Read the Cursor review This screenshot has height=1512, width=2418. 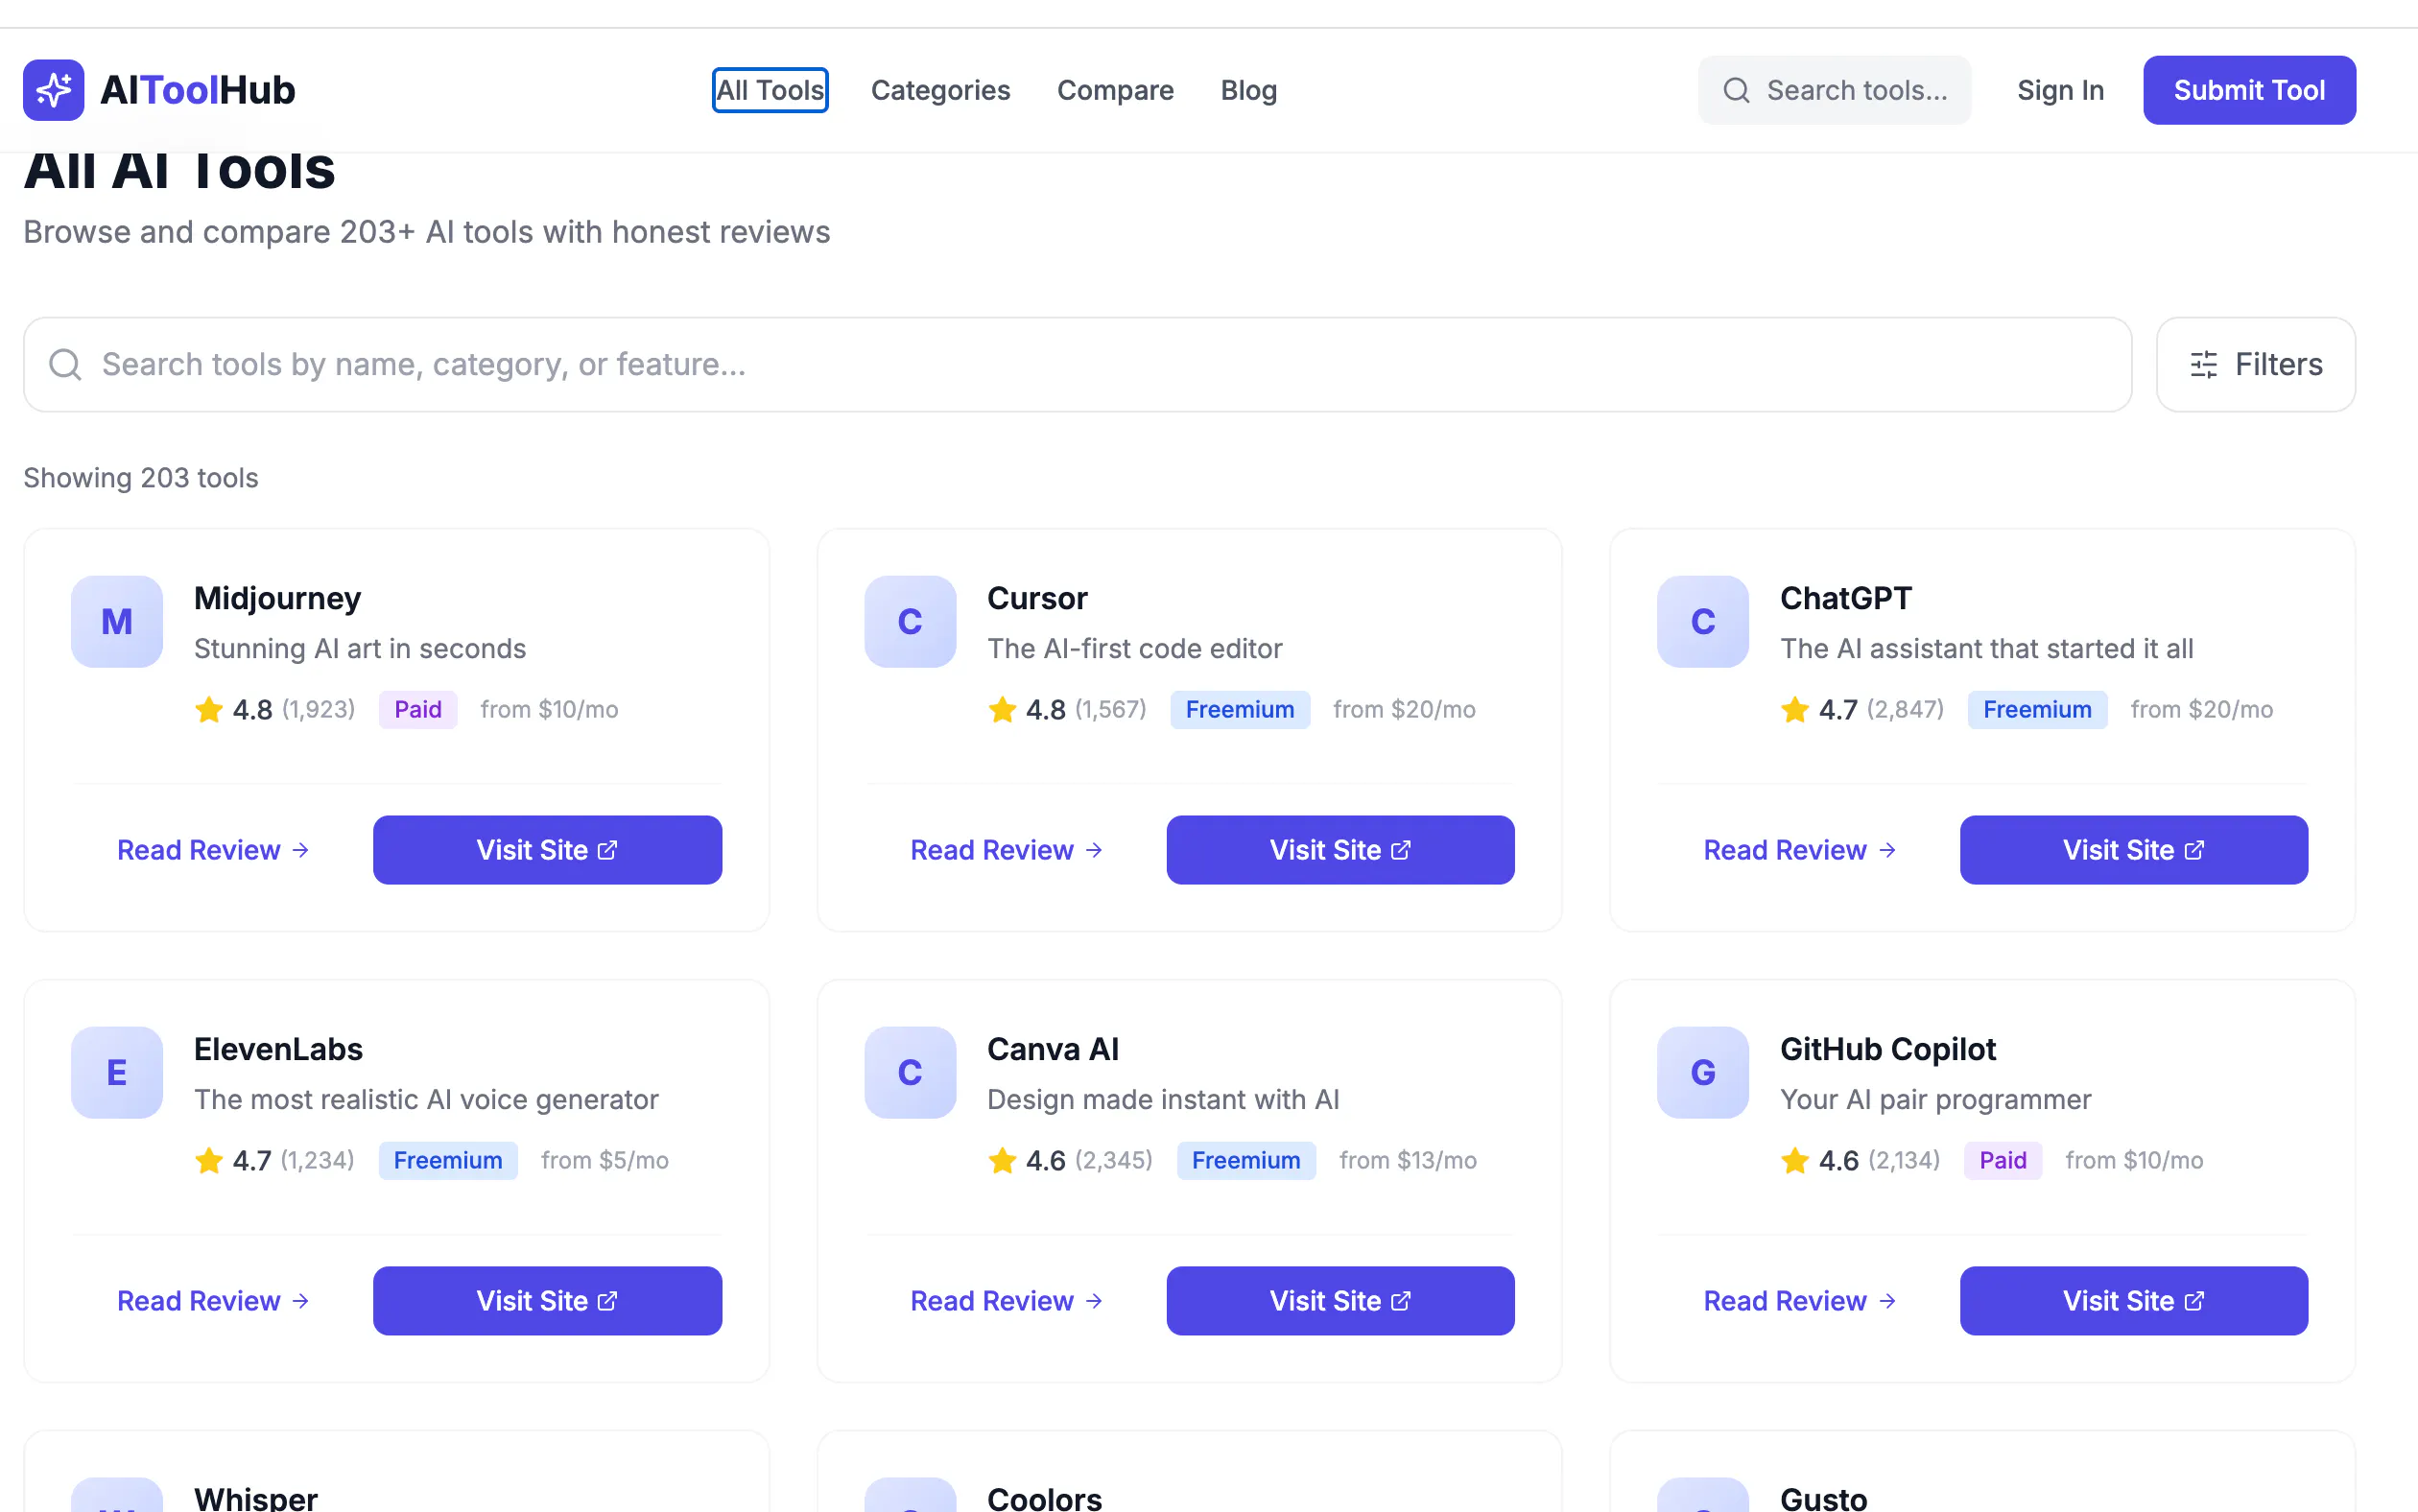1006,850
